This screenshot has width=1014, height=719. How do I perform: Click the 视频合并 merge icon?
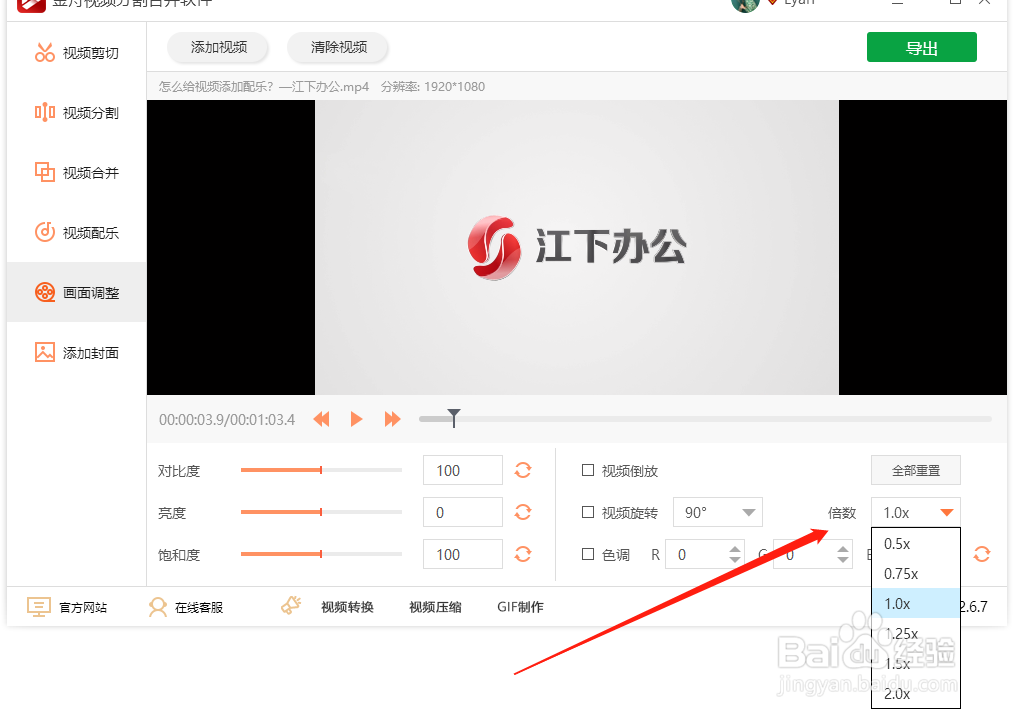pyautogui.click(x=45, y=172)
